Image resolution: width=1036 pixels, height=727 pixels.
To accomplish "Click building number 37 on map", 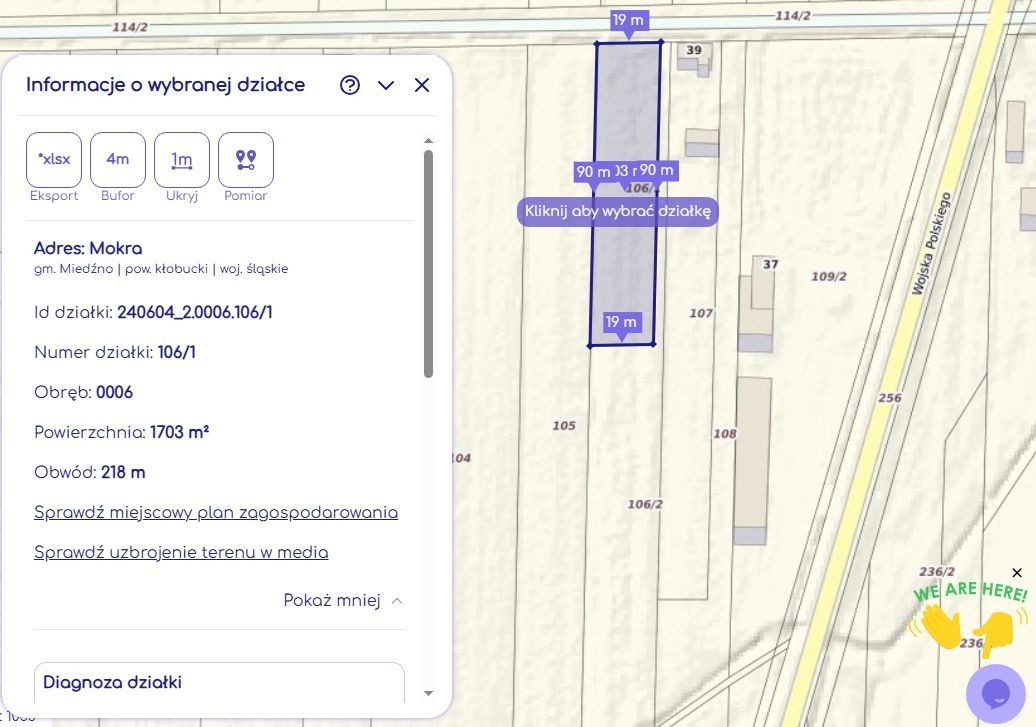I will (770, 264).
